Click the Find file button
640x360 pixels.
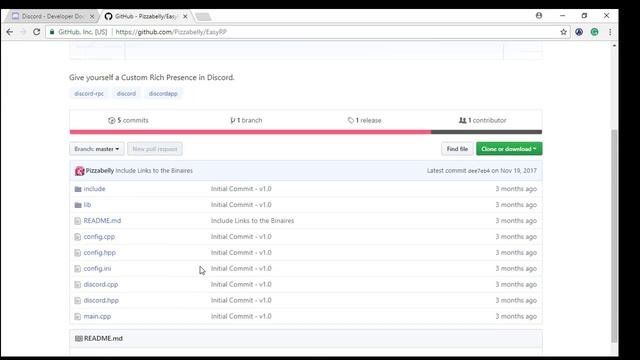pos(457,149)
